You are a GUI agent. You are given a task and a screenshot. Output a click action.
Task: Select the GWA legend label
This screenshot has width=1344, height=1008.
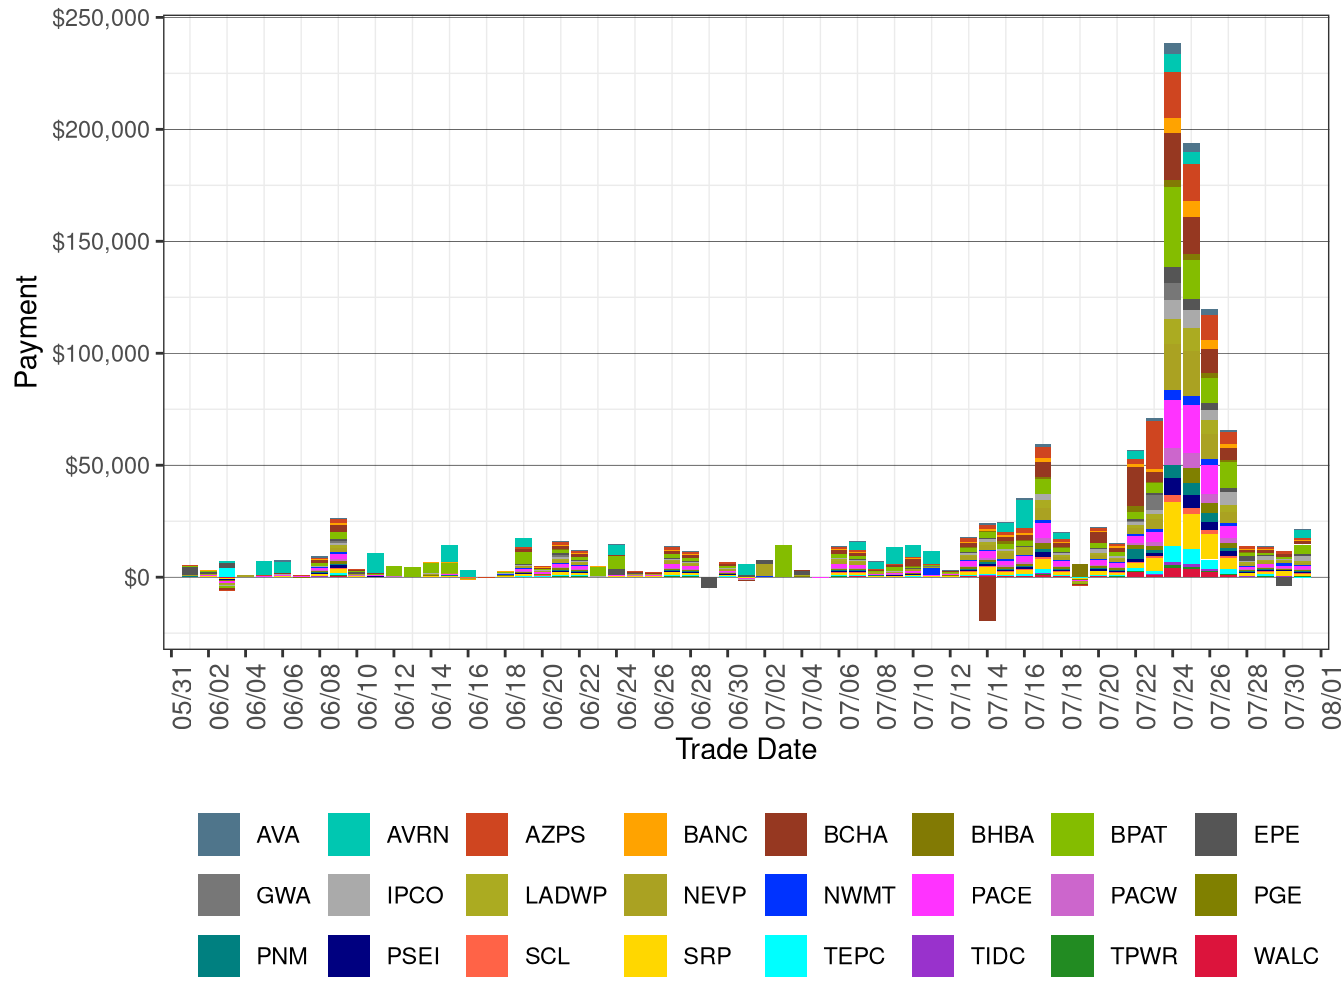283,895
